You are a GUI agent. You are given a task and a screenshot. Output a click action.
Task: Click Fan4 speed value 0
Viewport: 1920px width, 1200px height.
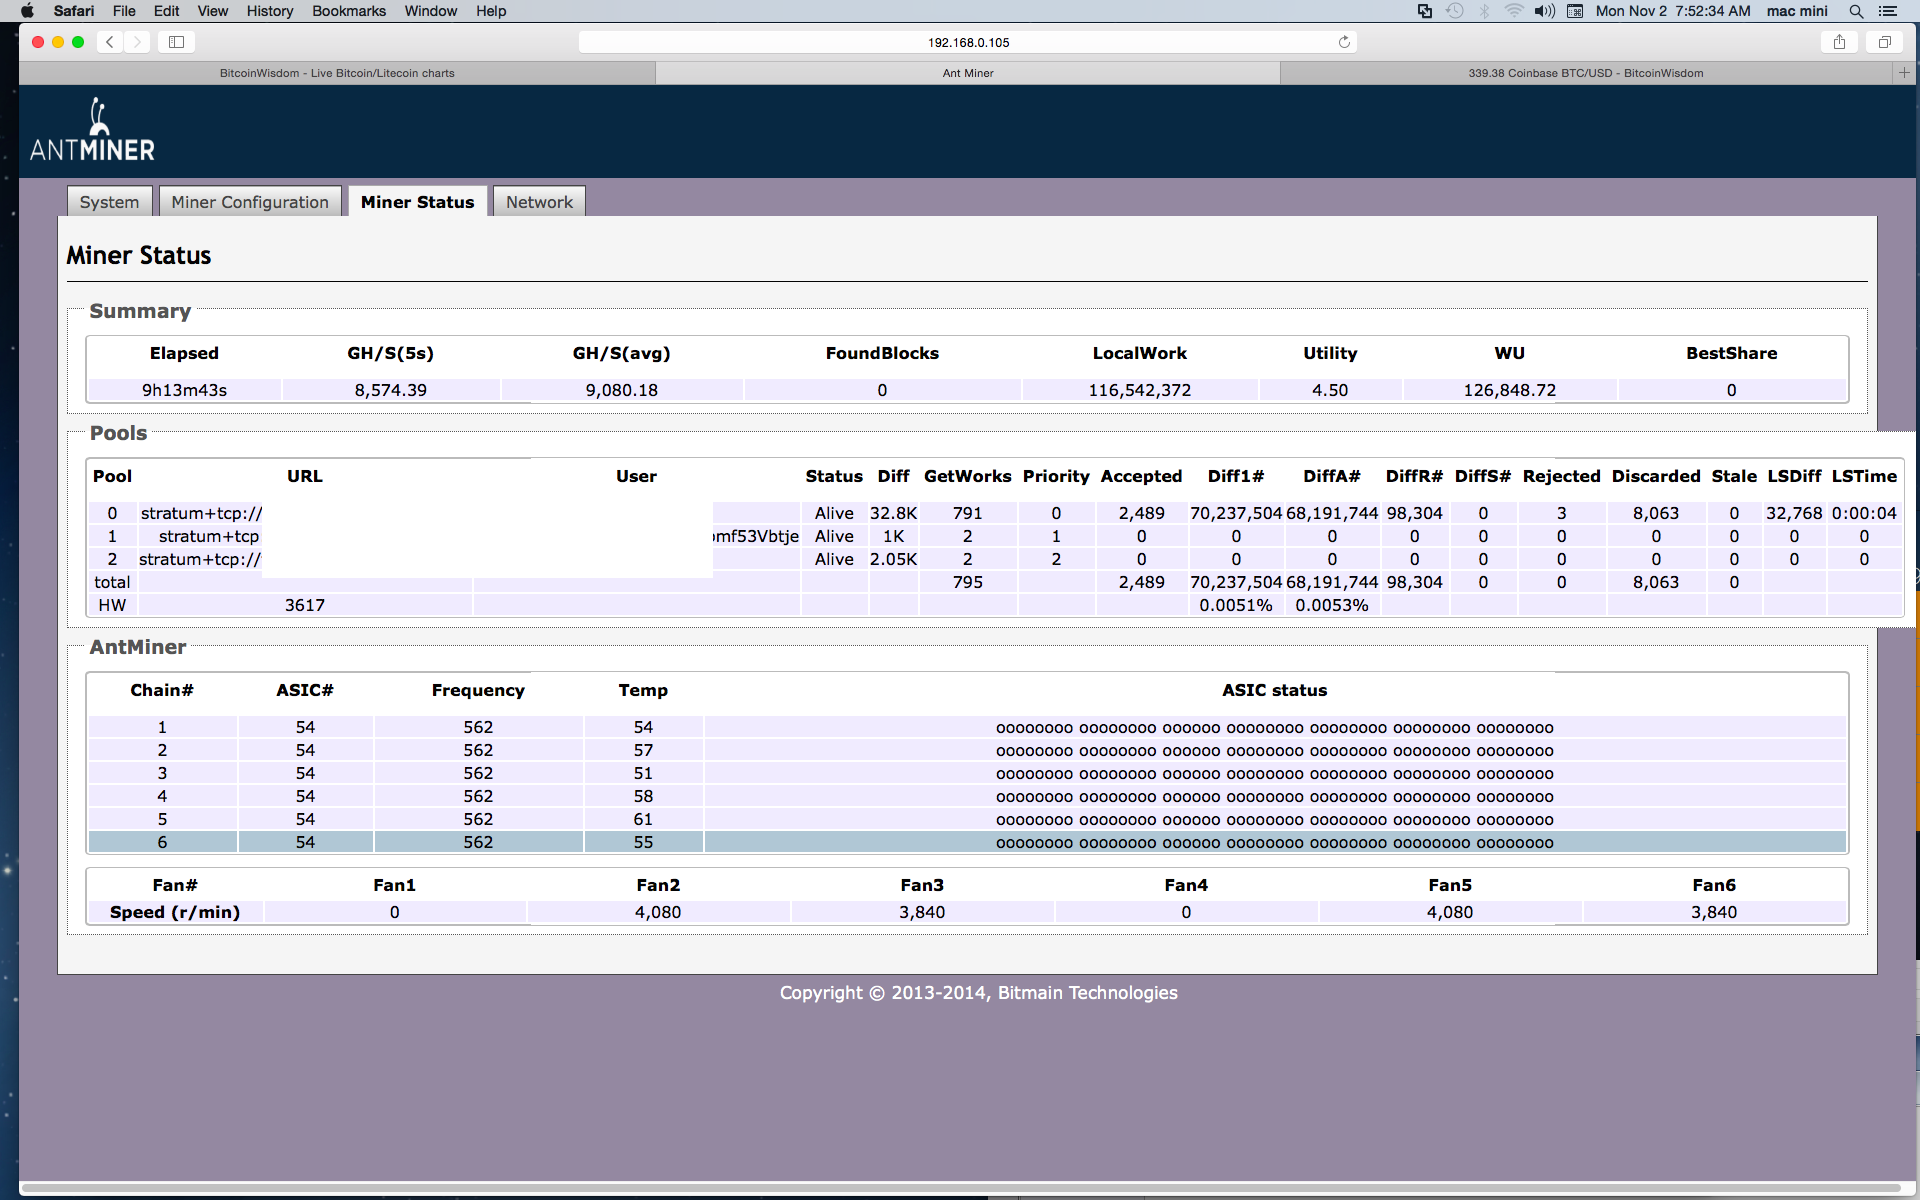click(1186, 912)
